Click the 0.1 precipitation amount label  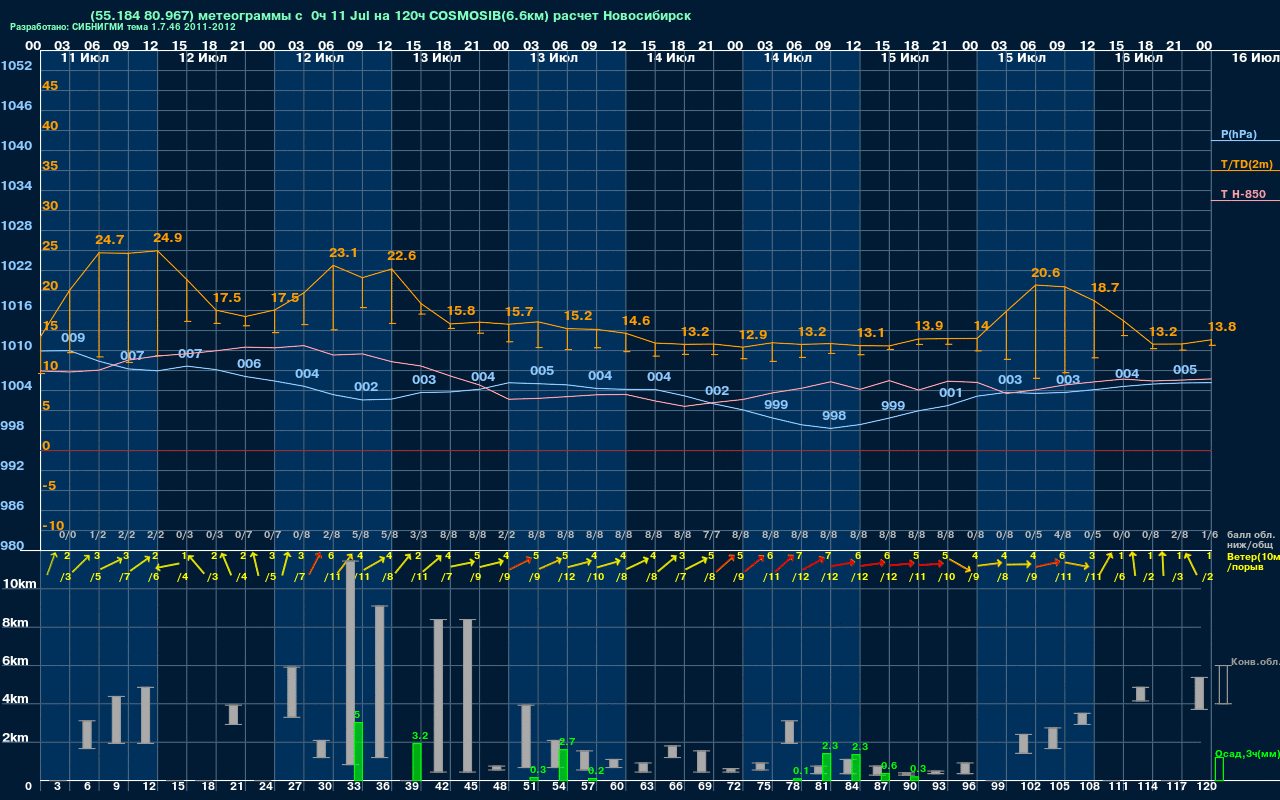click(800, 771)
